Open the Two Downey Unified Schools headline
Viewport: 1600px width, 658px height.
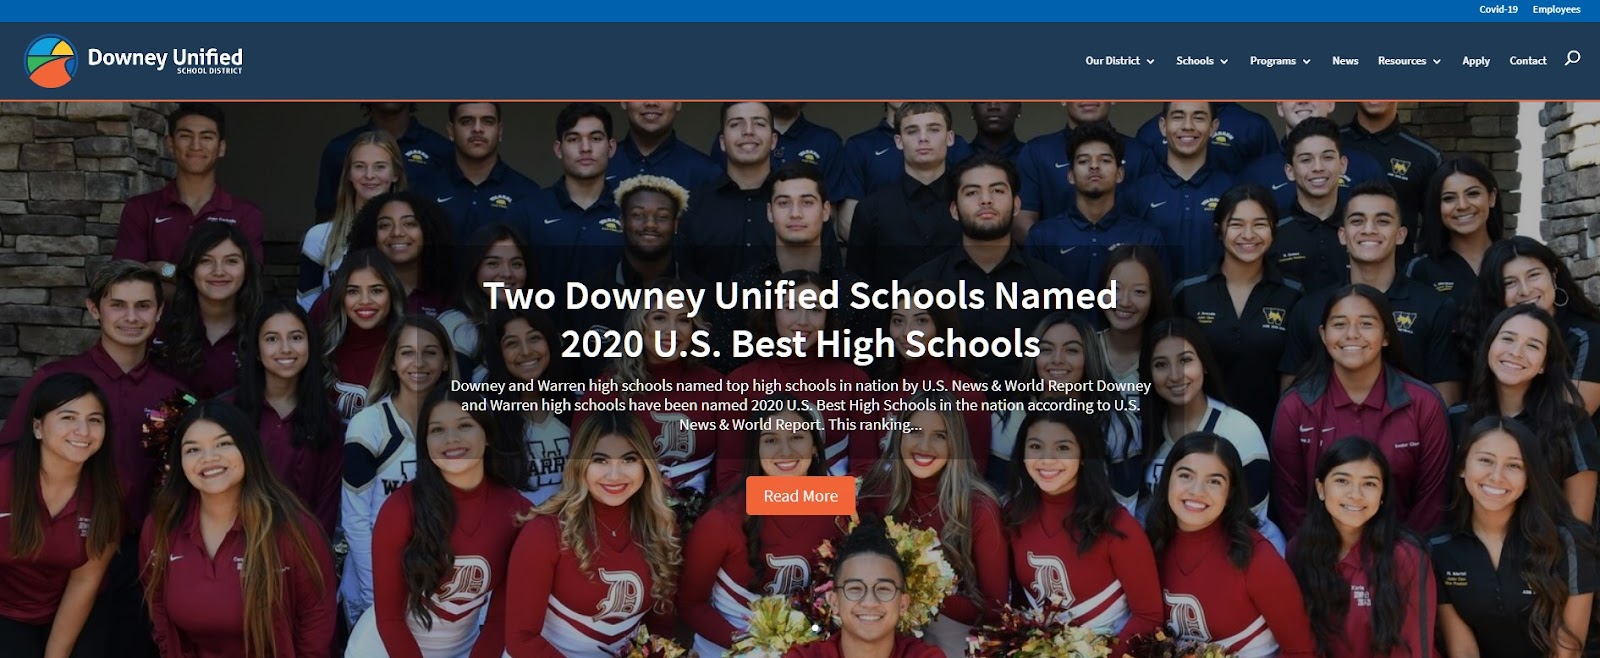click(800, 320)
